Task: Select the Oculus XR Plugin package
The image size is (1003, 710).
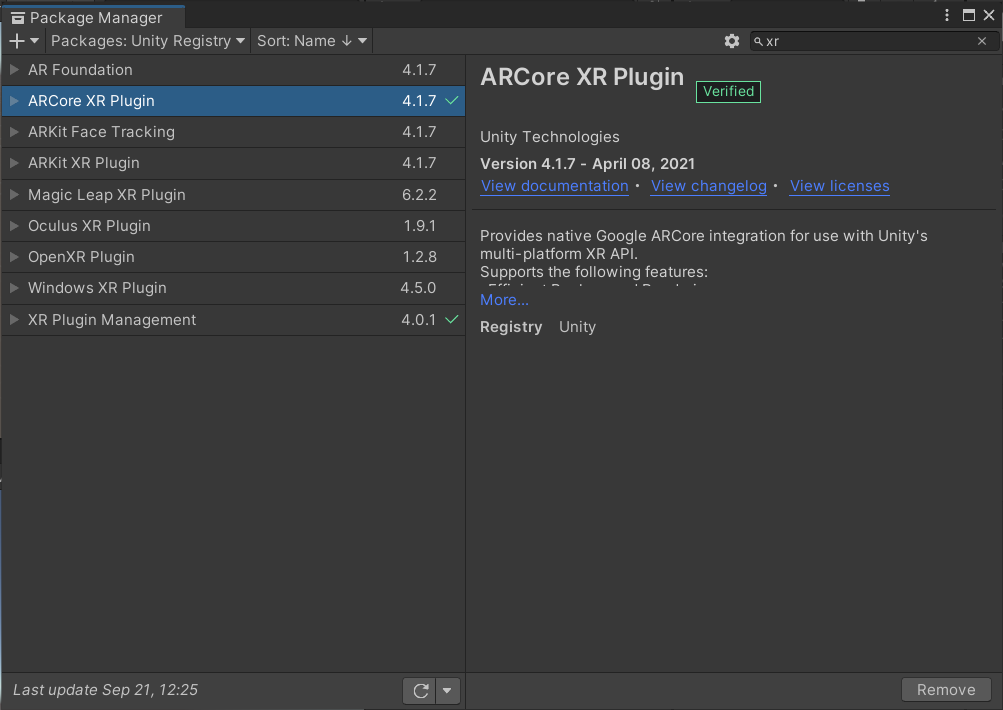Action: click(x=233, y=226)
